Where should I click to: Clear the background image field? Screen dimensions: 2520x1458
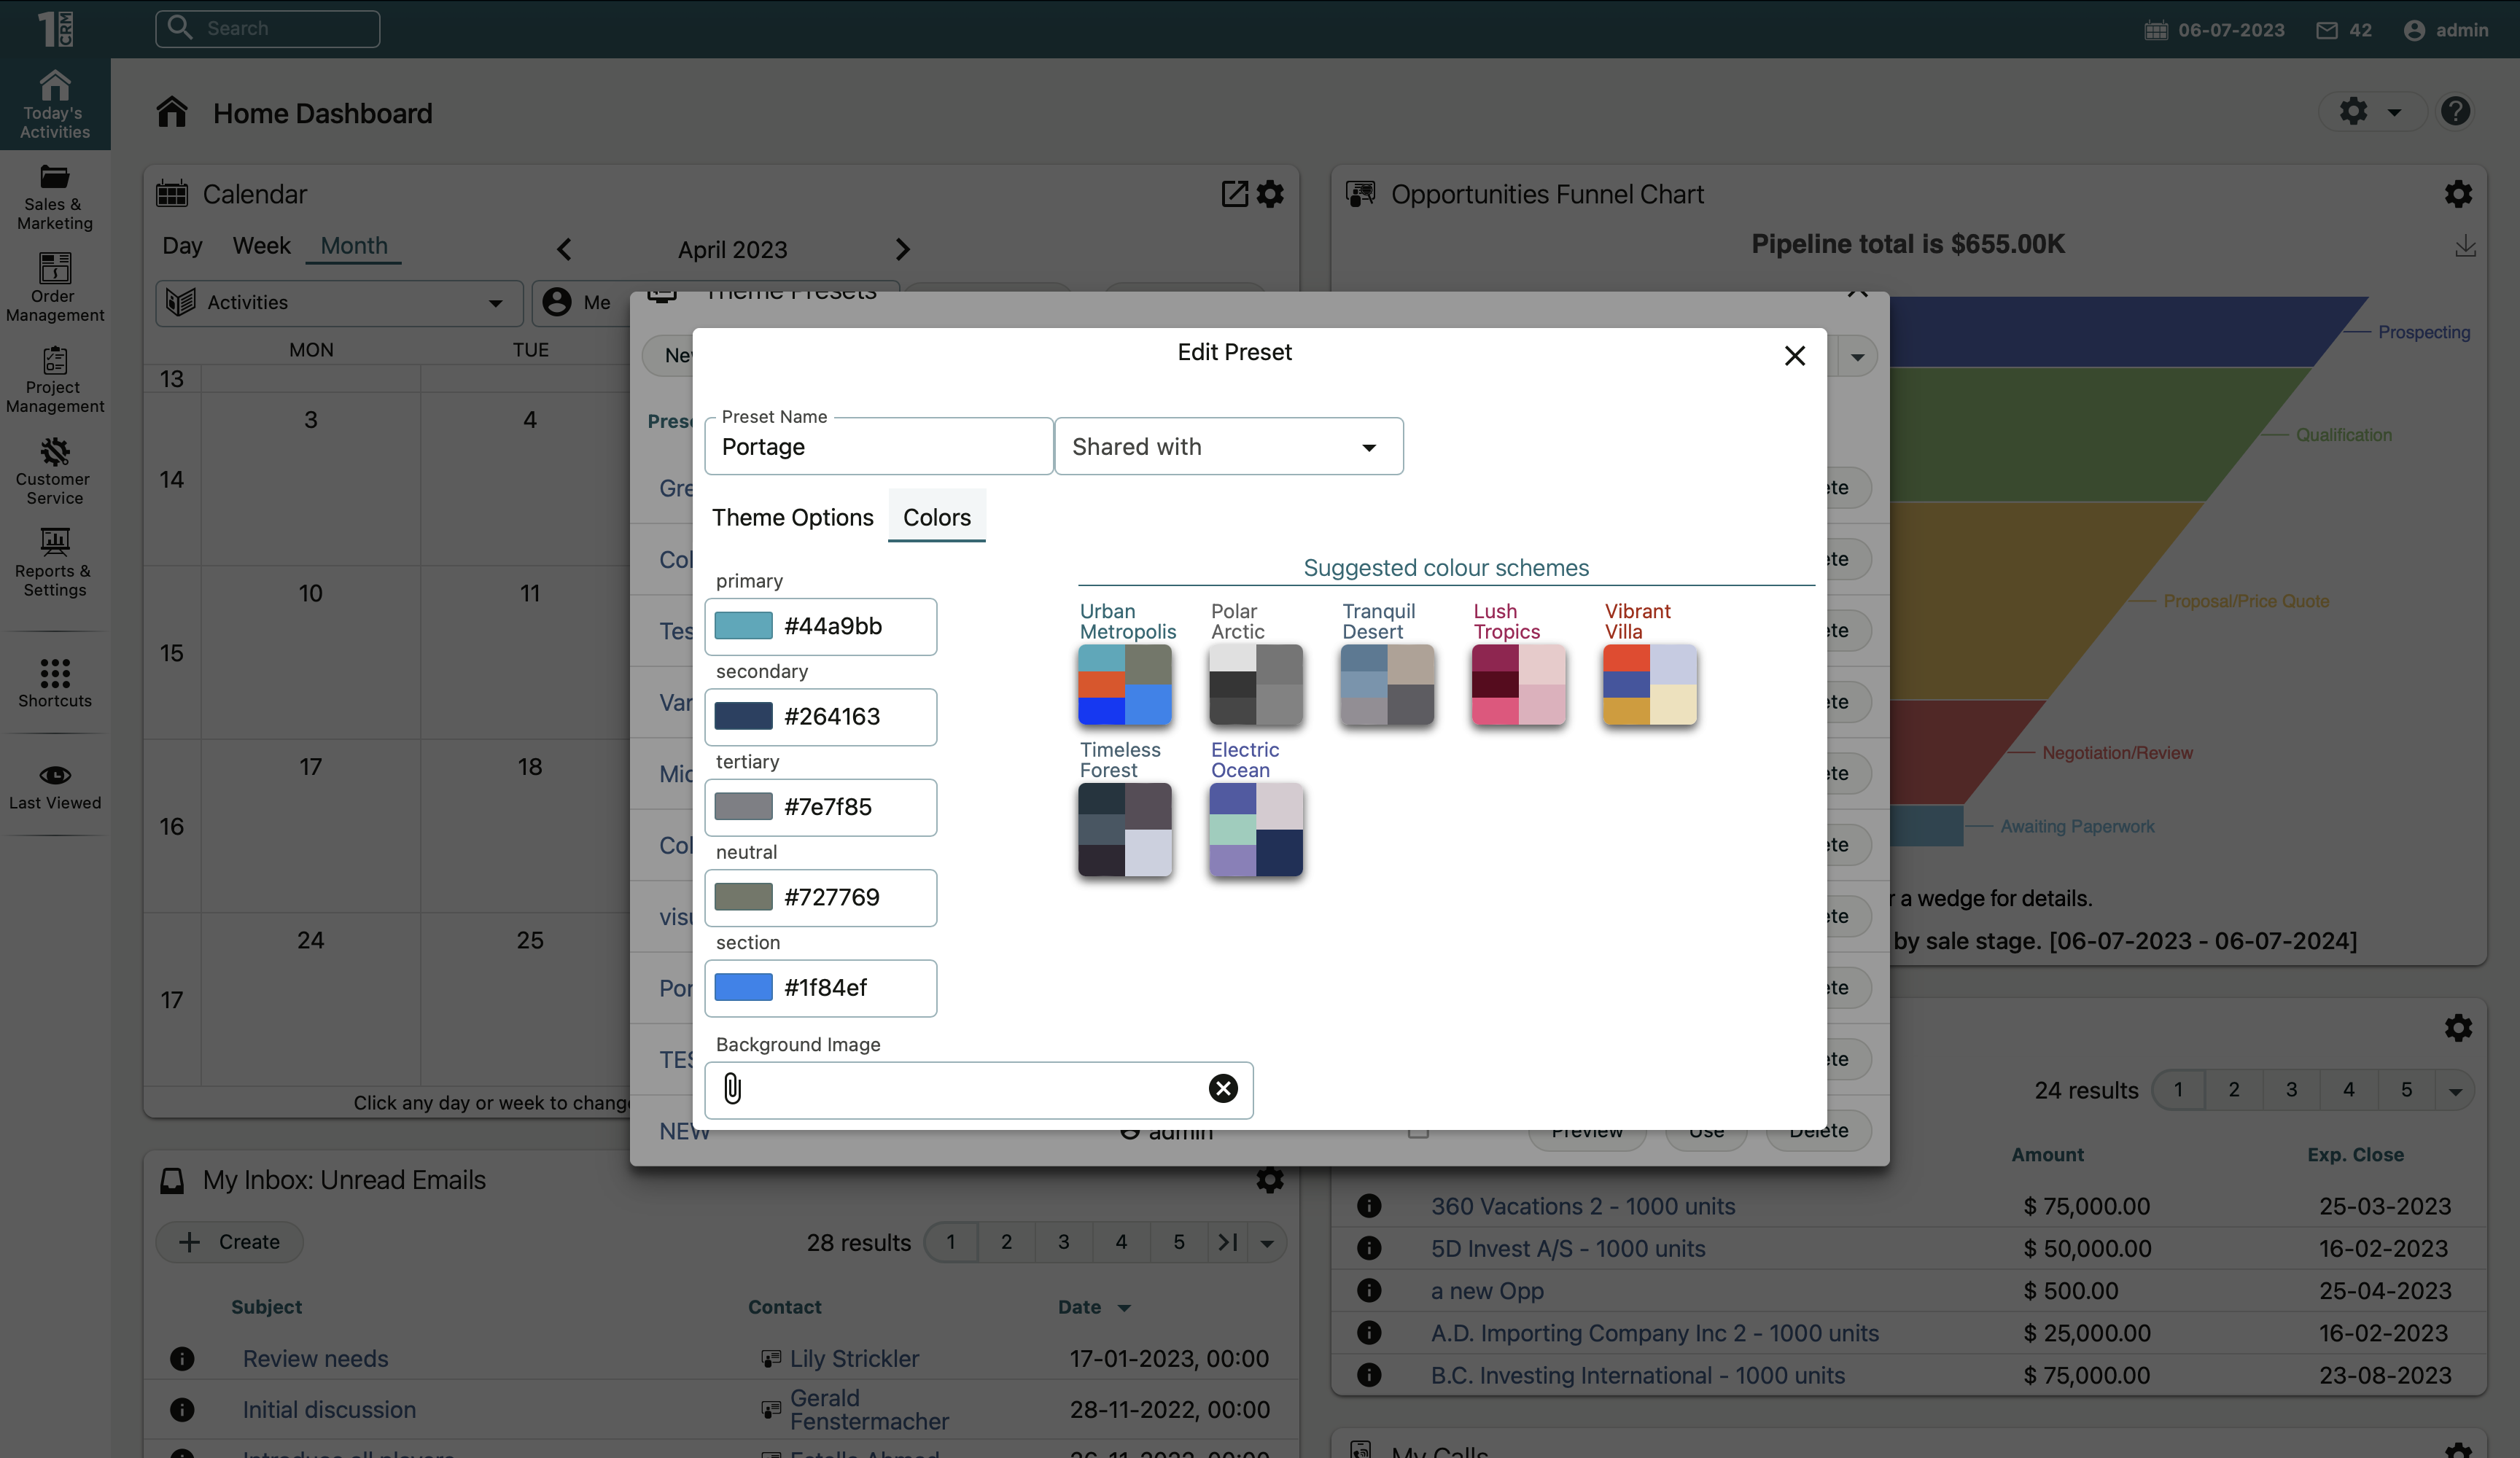pos(1222,1088)
